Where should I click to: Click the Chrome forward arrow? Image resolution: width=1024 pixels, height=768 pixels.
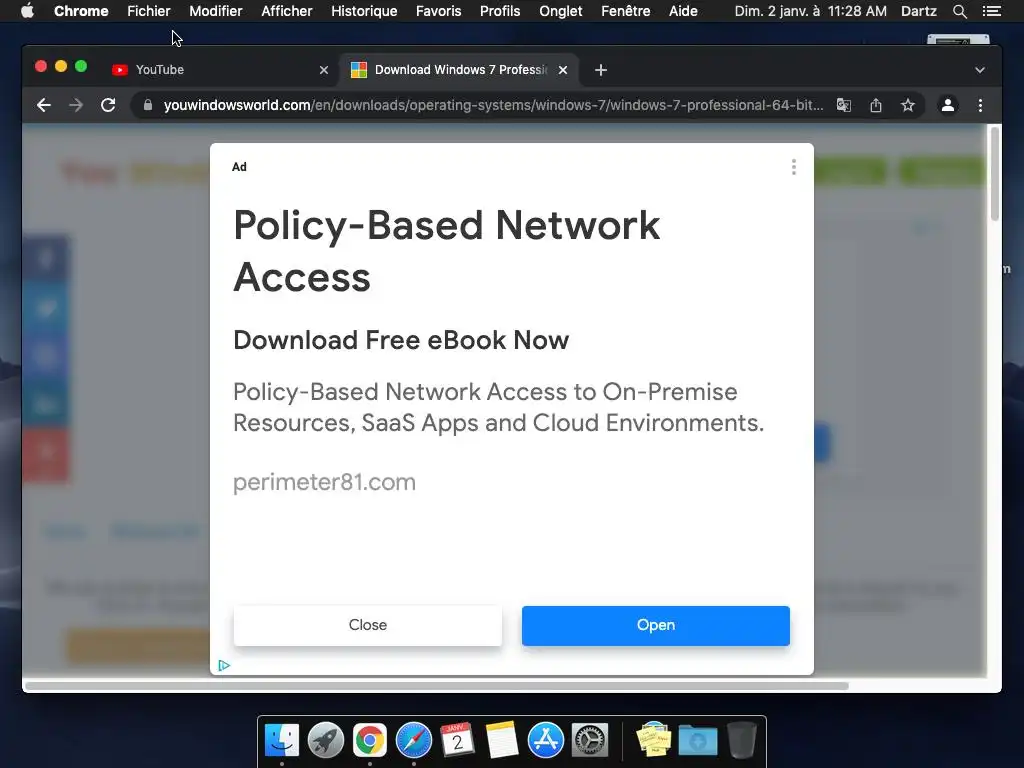tap(76, 105)
